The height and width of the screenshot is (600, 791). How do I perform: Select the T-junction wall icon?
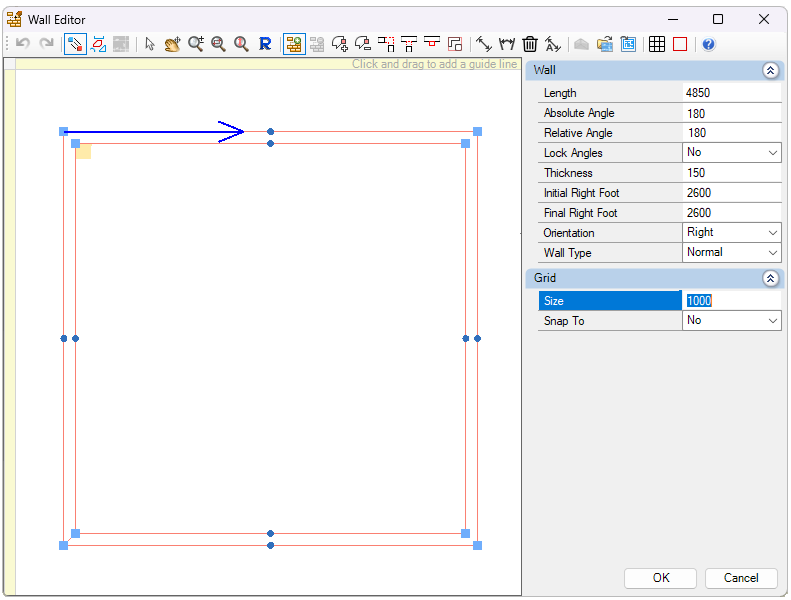(409, 44)
